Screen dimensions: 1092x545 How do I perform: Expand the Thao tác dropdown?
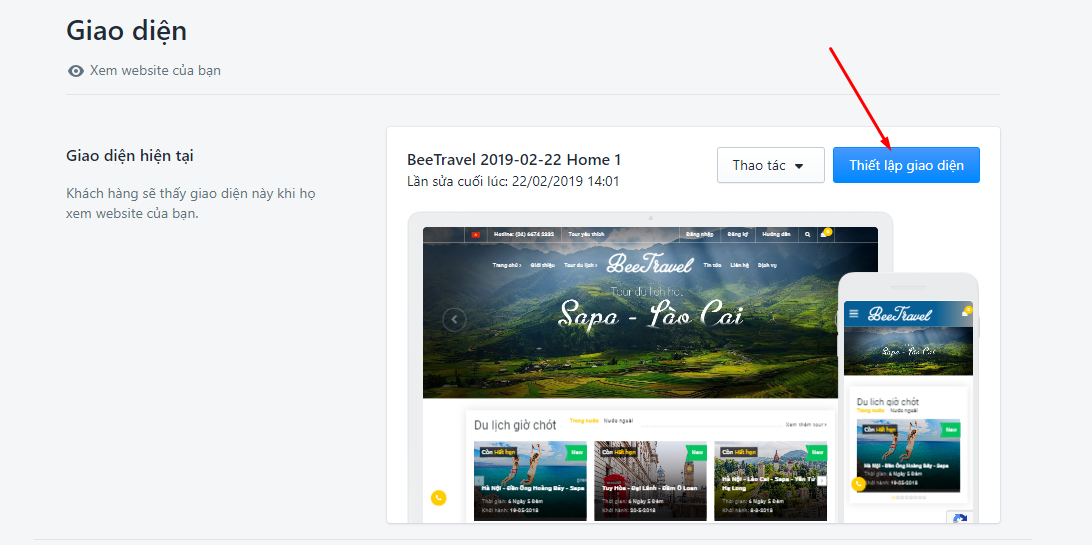pos(771,165)
